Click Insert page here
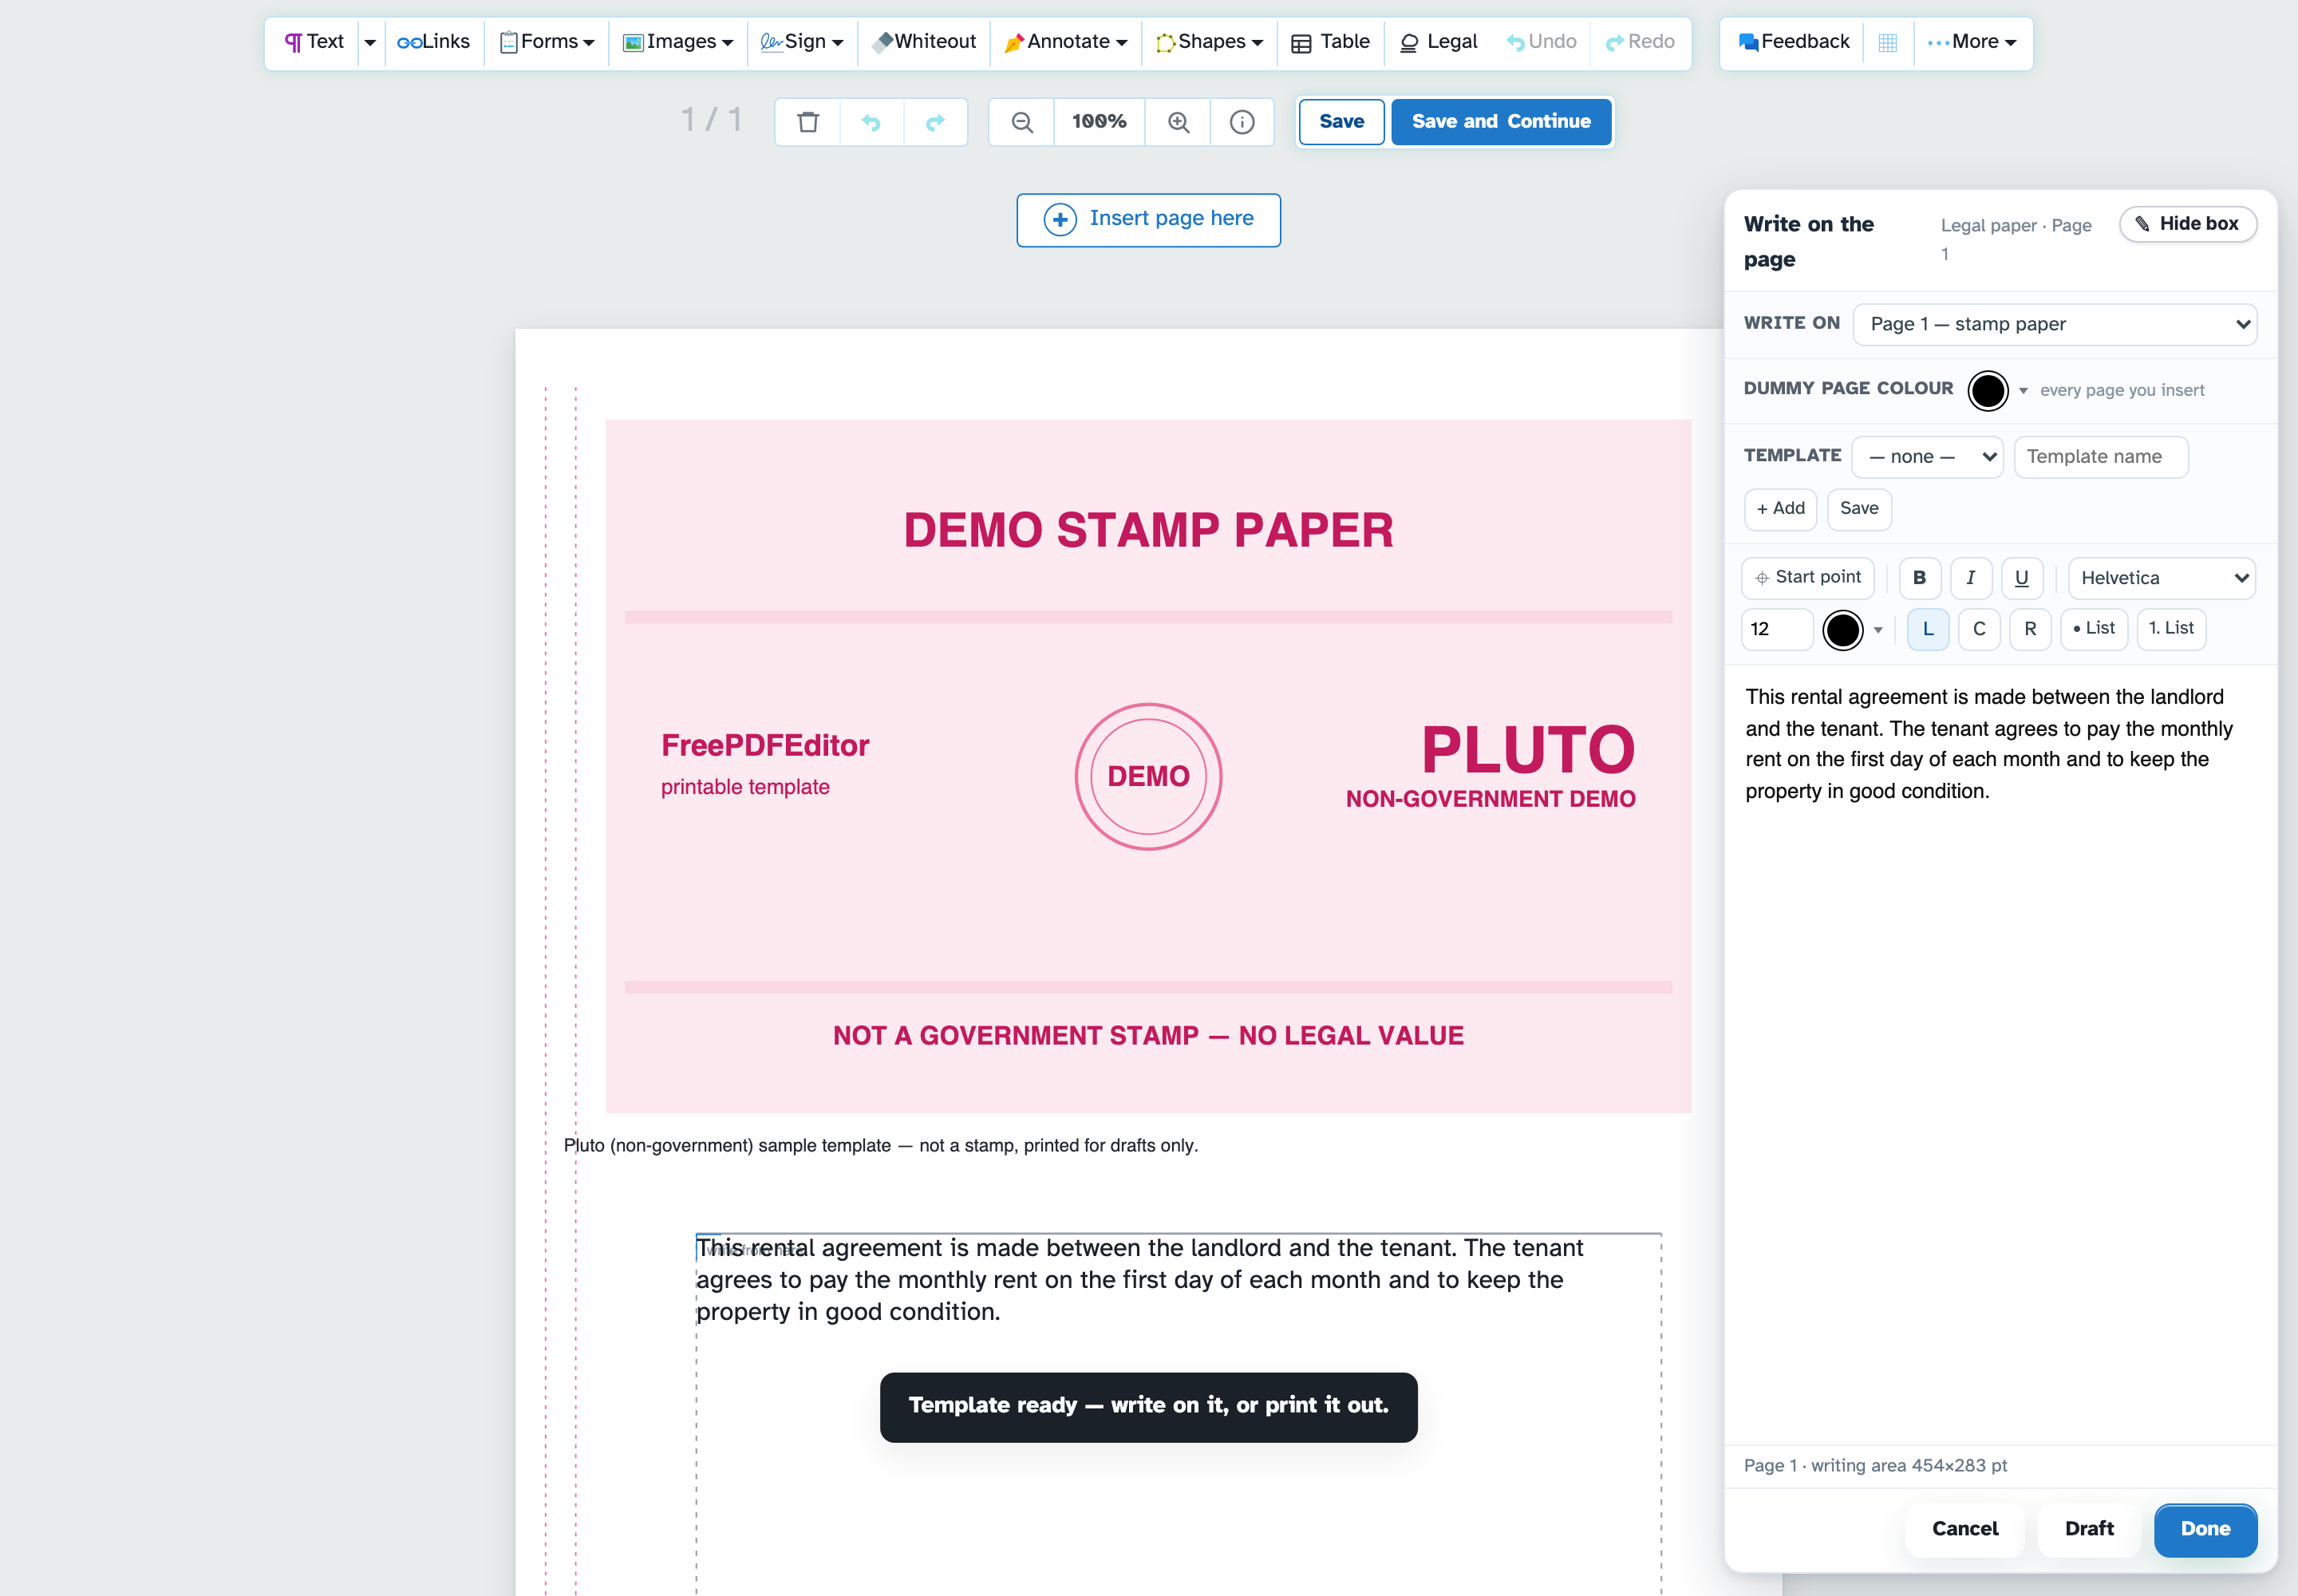 [1148, 219]
